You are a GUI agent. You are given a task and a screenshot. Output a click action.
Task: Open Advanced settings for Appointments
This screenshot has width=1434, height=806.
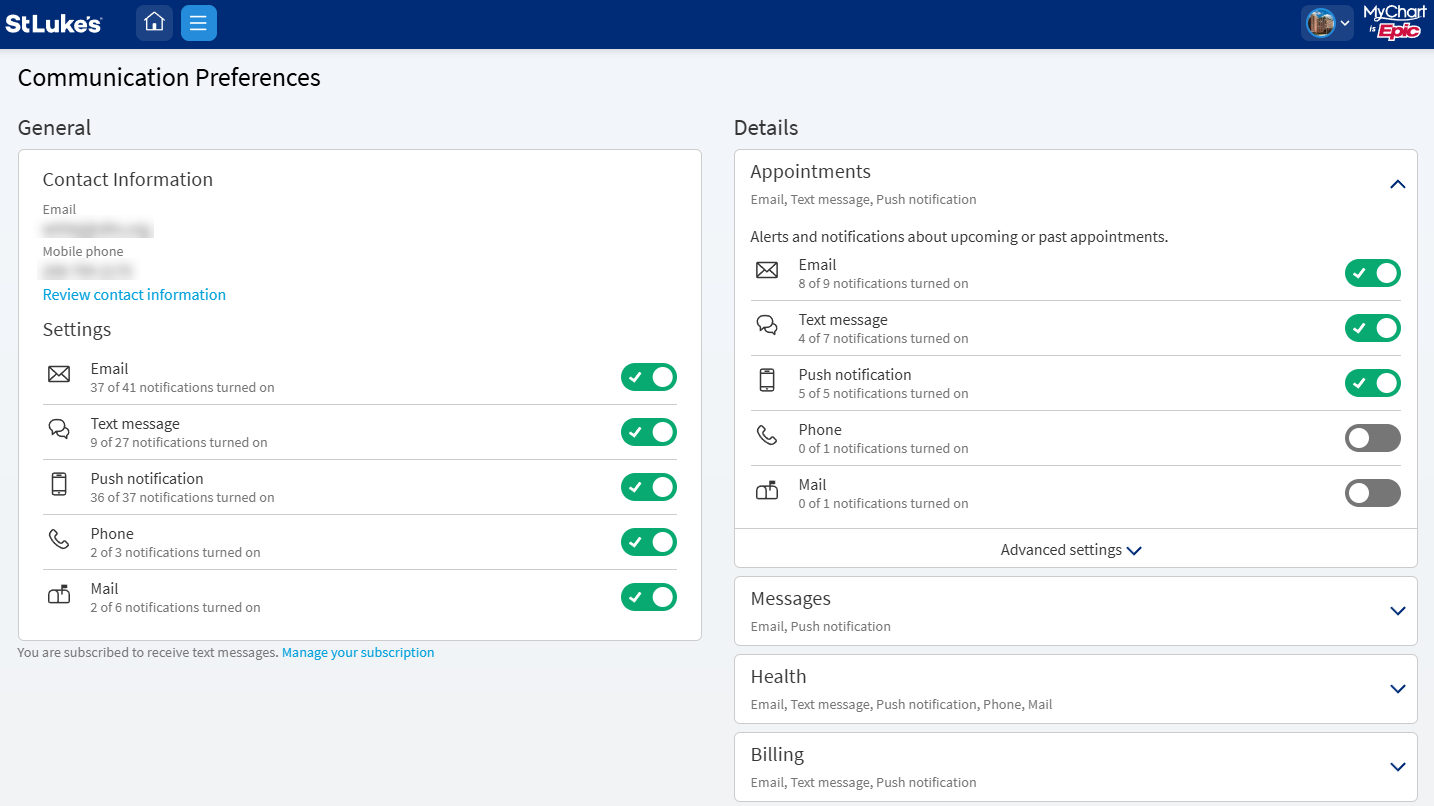(1071, 550)
